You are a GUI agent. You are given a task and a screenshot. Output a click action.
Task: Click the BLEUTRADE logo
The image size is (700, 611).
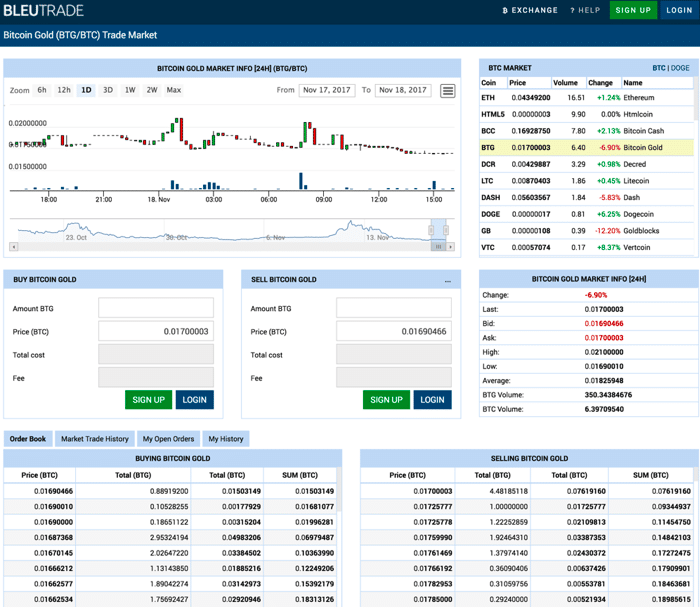[43, 10]
